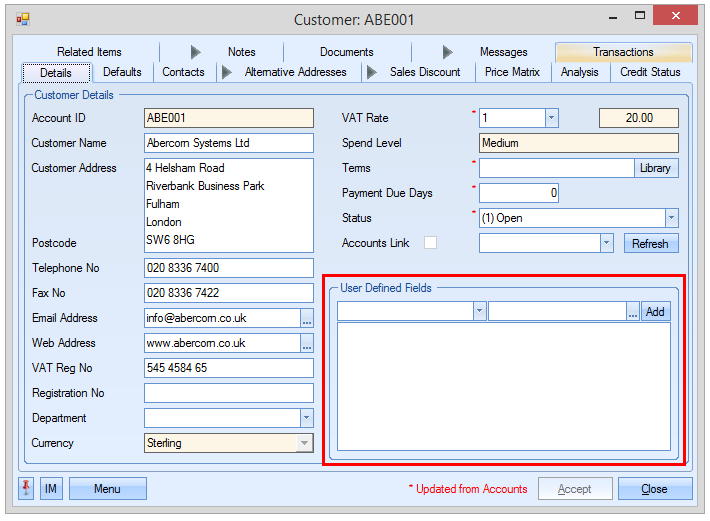Click ellipsis button in User Defined Fields
This screenshot has width=710, height=521.
pyautogui.click(x=633, y=312)
